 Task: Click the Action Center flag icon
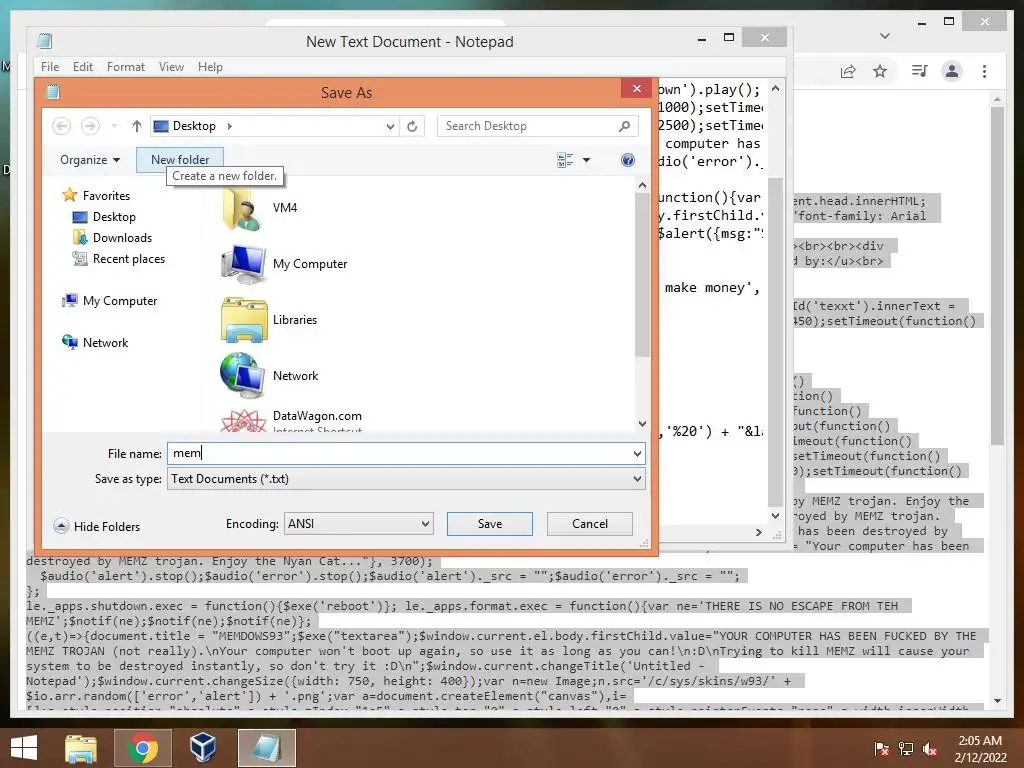tap(882, 749)
